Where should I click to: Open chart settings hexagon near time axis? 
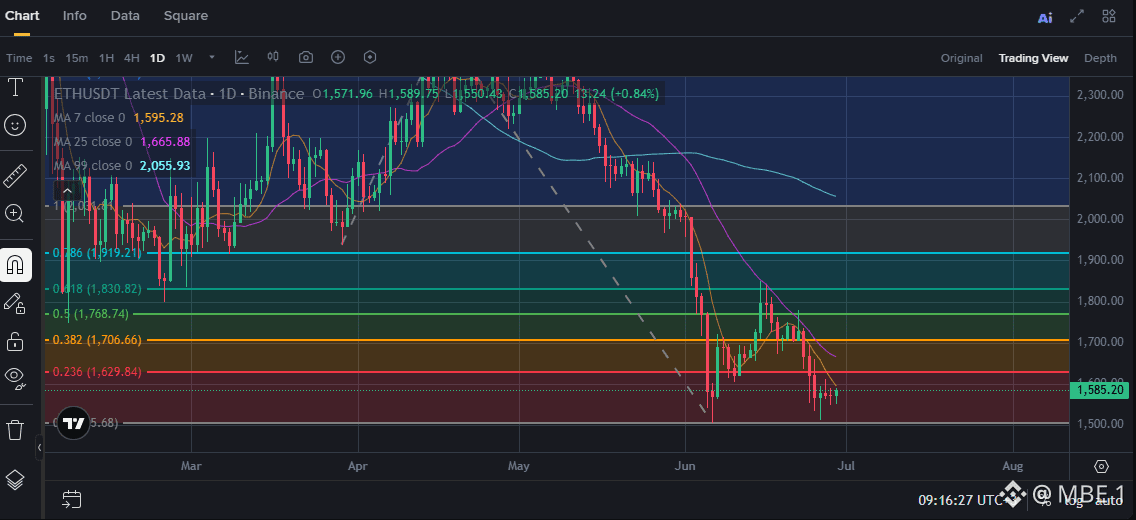(1102, 466)
